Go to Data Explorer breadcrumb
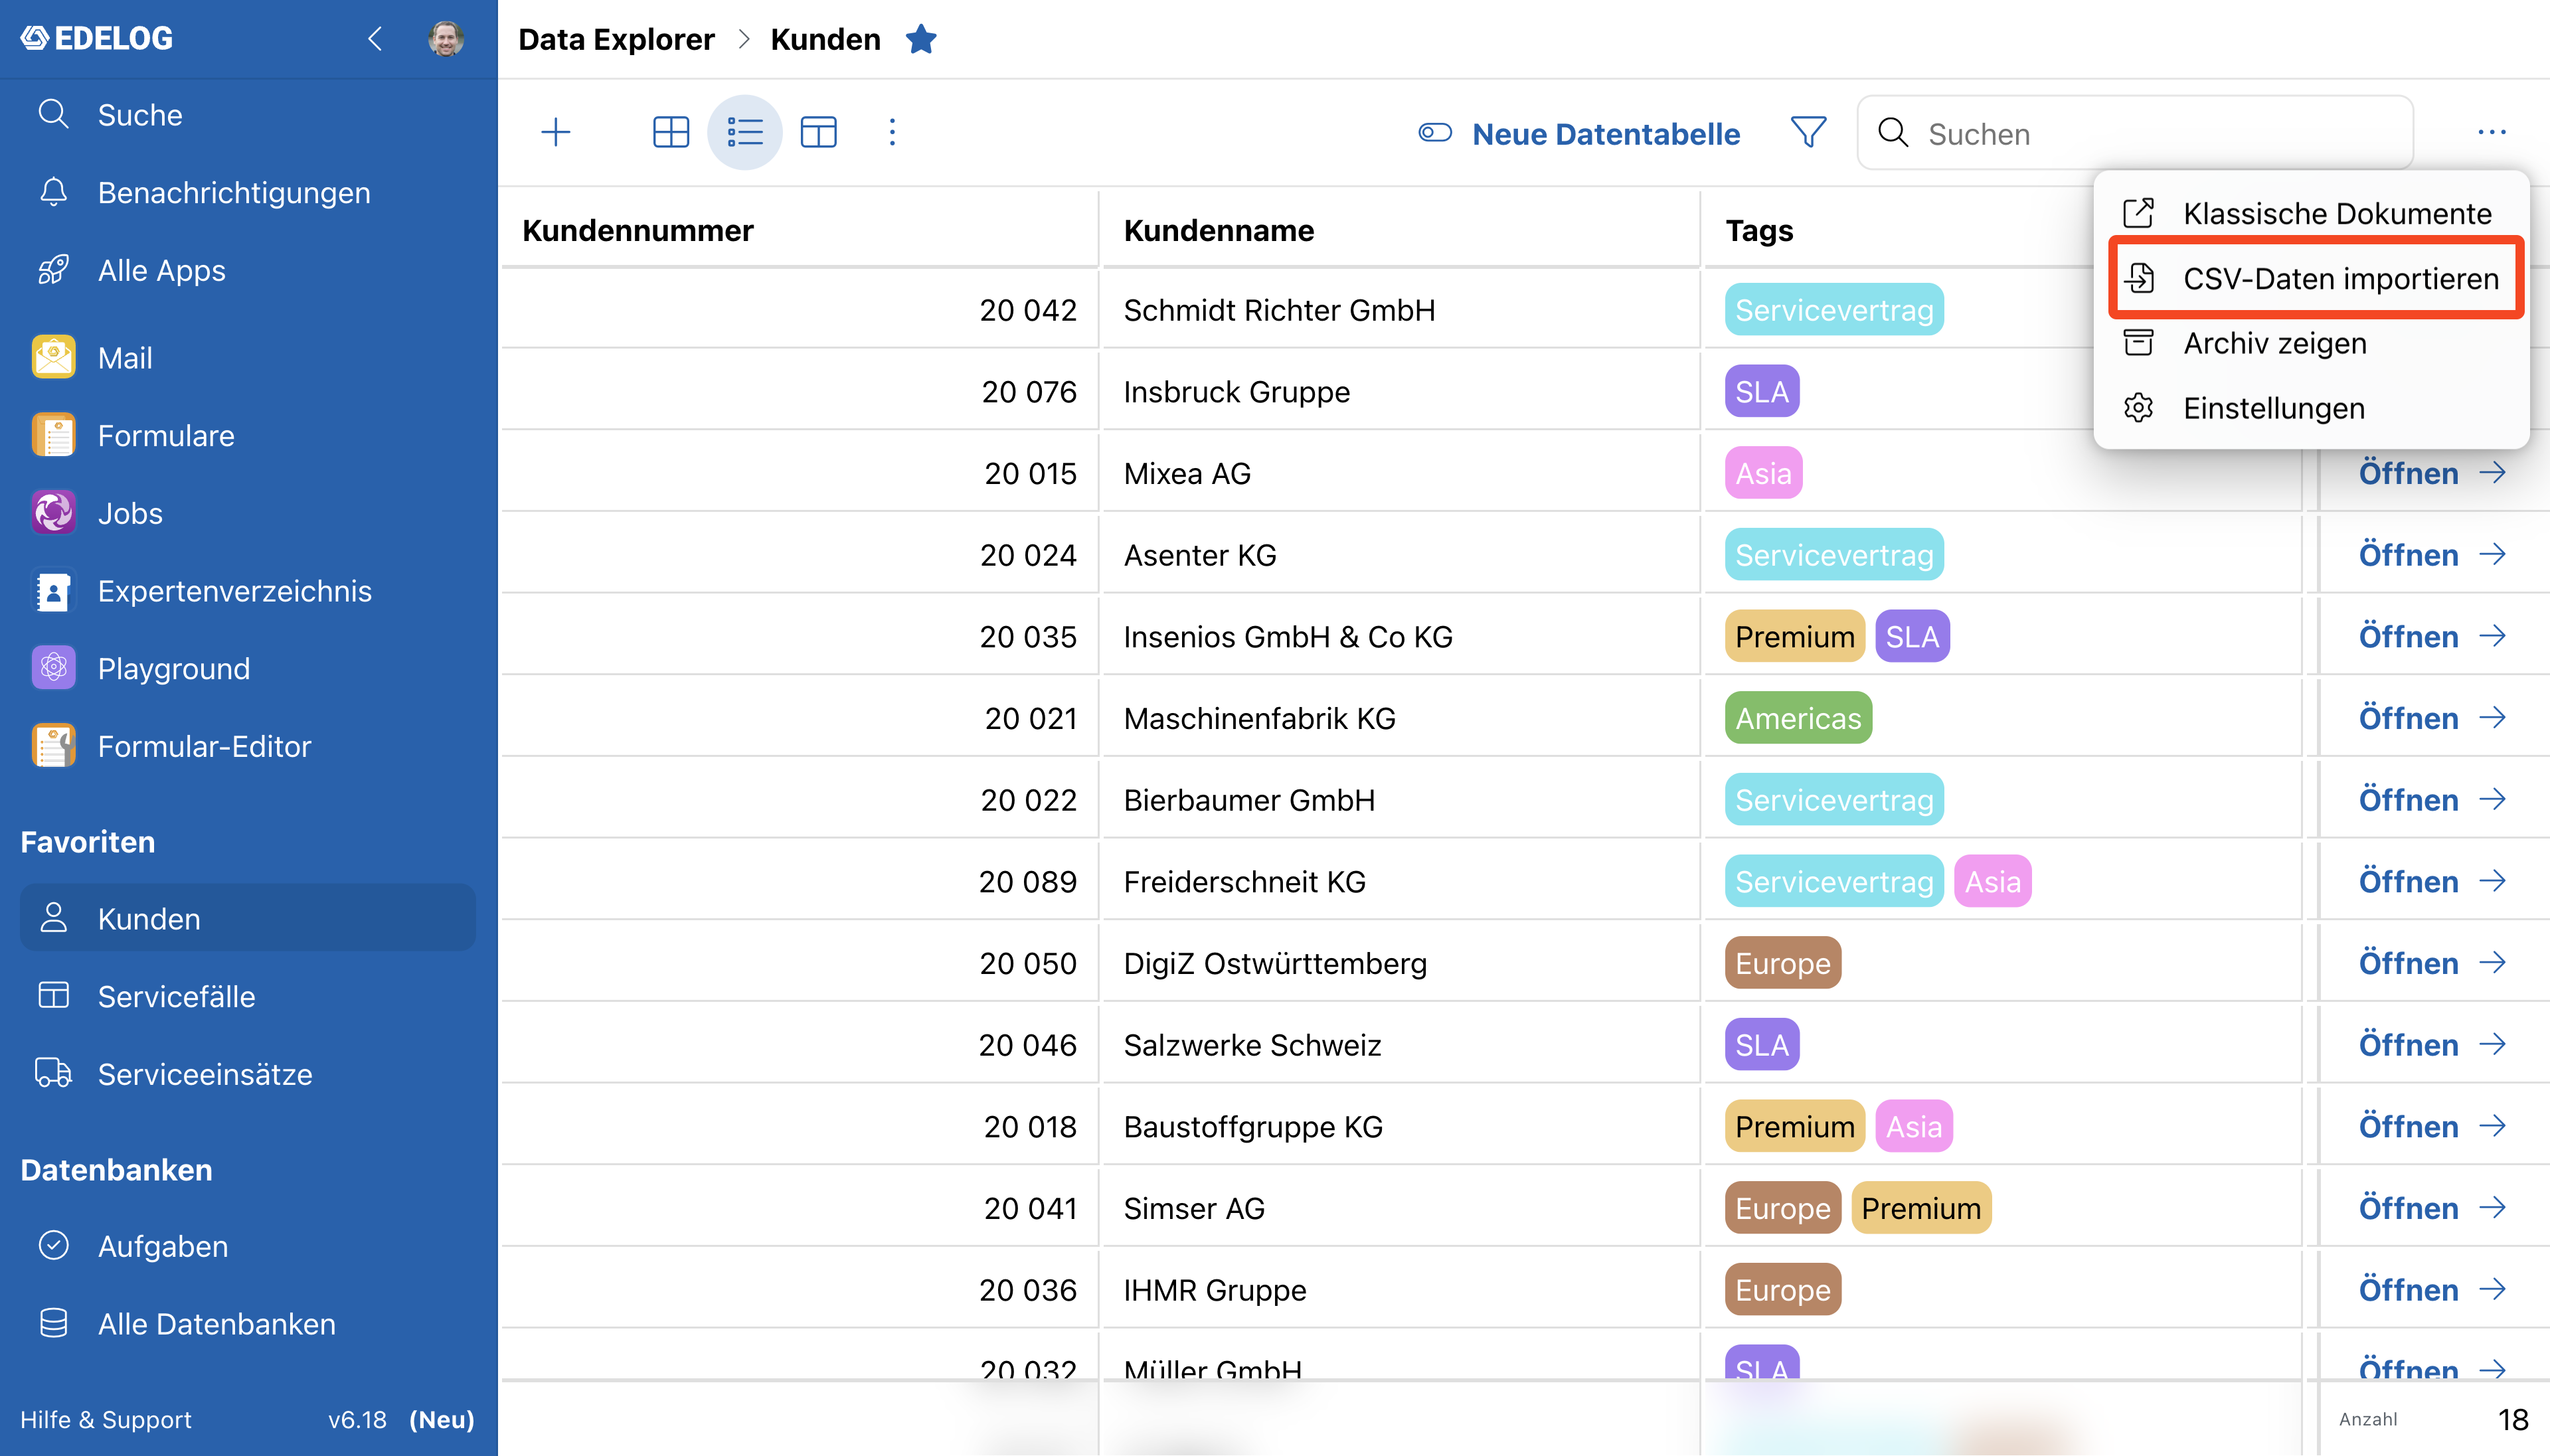This screenshot has height=1456, width=2550. point(616,39)
